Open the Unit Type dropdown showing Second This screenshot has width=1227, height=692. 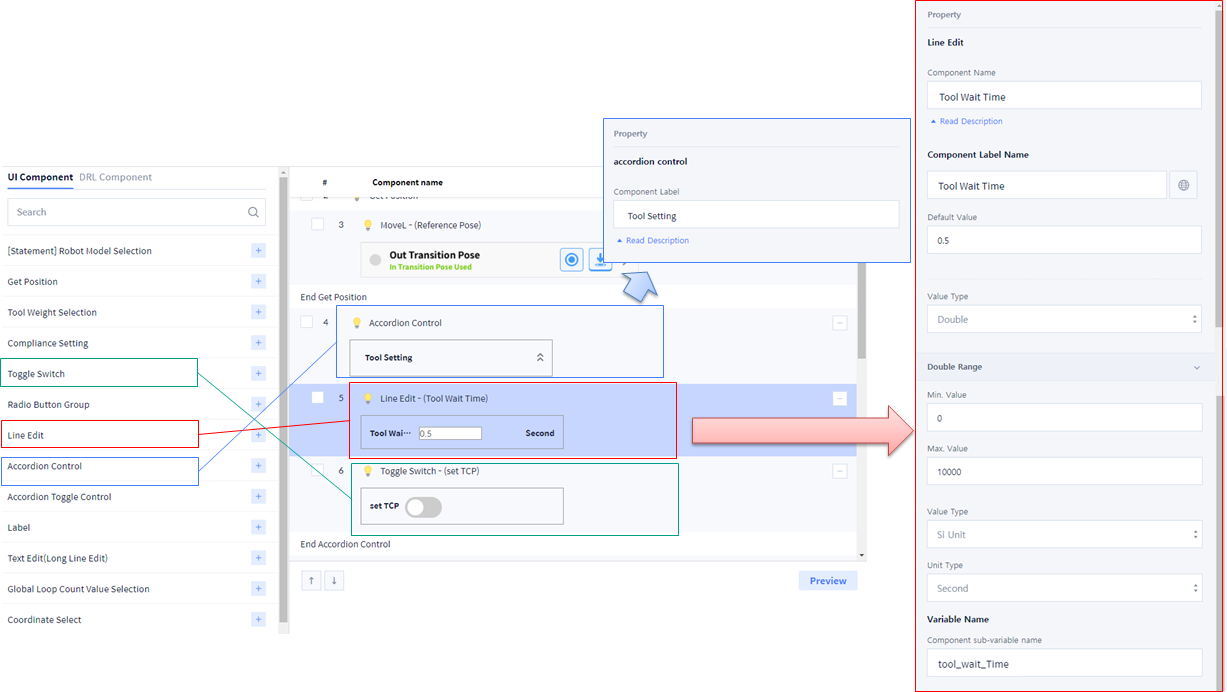click(1064, 588)
